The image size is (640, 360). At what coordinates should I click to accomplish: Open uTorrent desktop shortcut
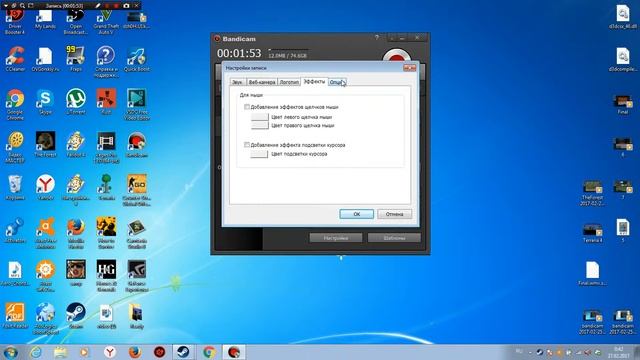(76, 102)
